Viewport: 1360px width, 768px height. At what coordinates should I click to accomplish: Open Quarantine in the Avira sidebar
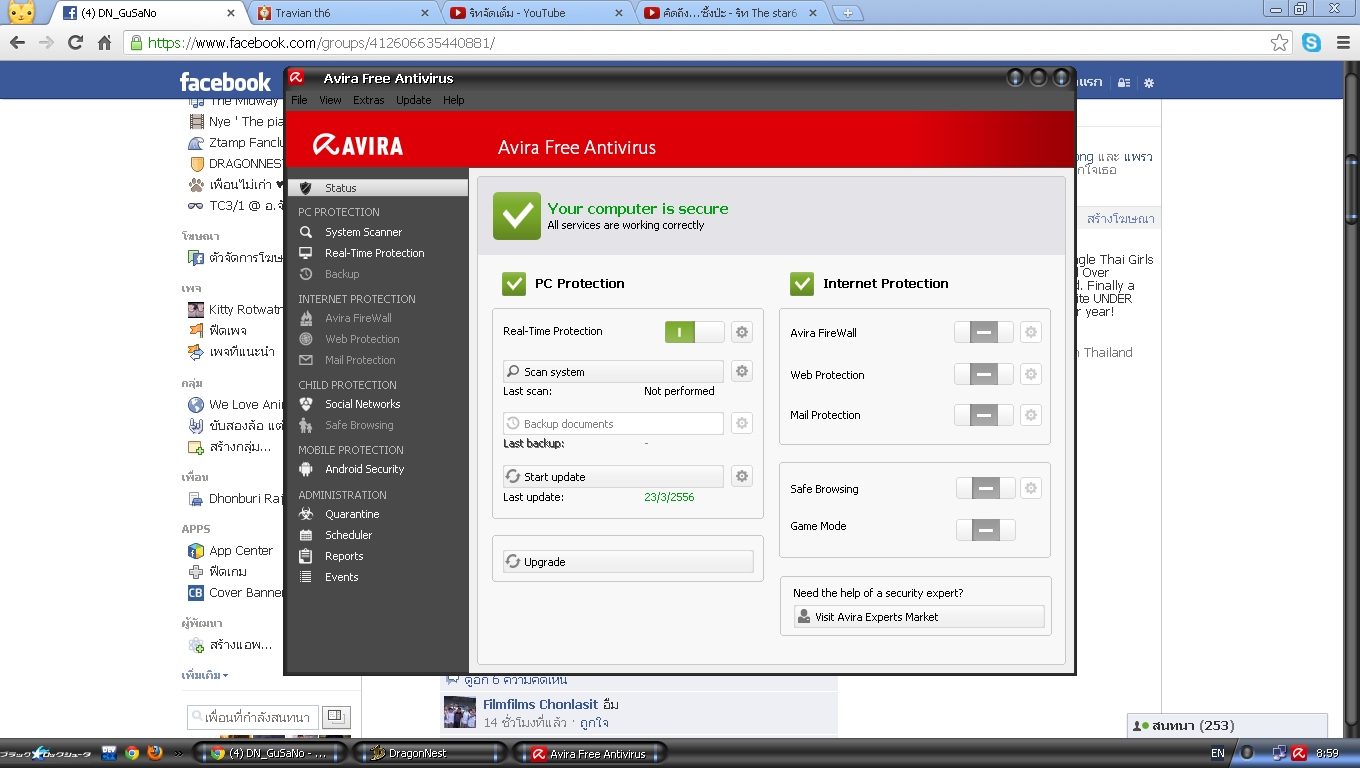(352, 514)
